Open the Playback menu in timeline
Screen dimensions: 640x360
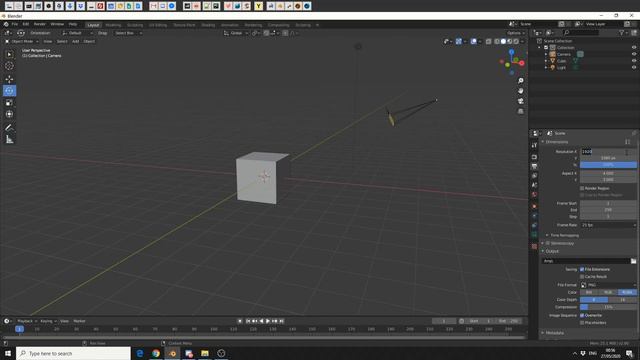pos(26,321)
